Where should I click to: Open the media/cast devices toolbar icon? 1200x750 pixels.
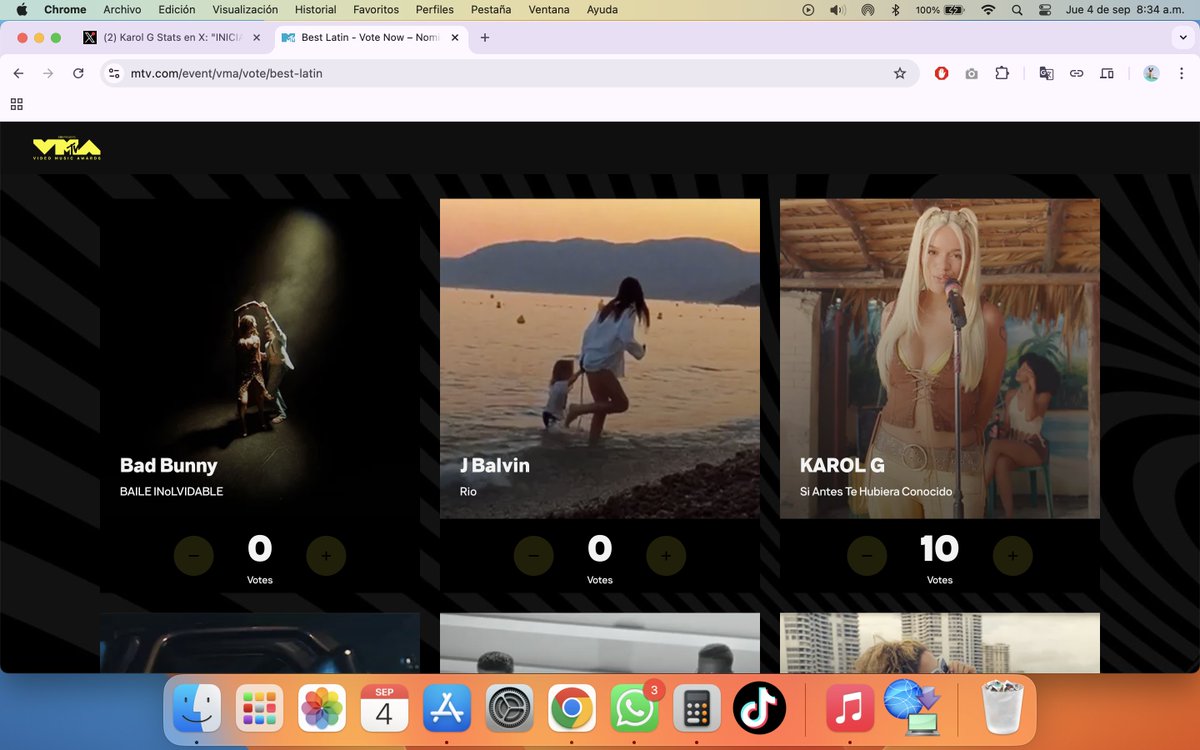(x=1106, y=73)
